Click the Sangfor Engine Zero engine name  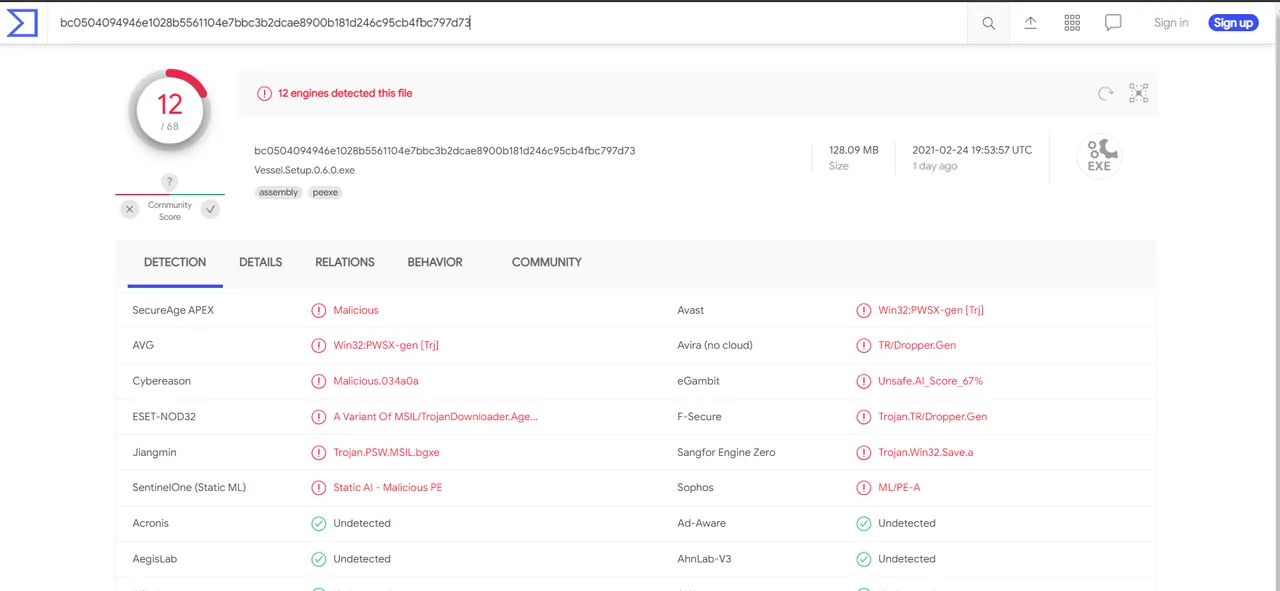[726, 452]
